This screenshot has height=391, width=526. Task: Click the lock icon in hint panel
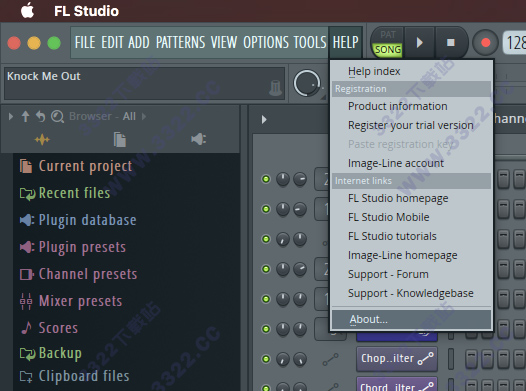pyautogui.click(x=275, y=88)
